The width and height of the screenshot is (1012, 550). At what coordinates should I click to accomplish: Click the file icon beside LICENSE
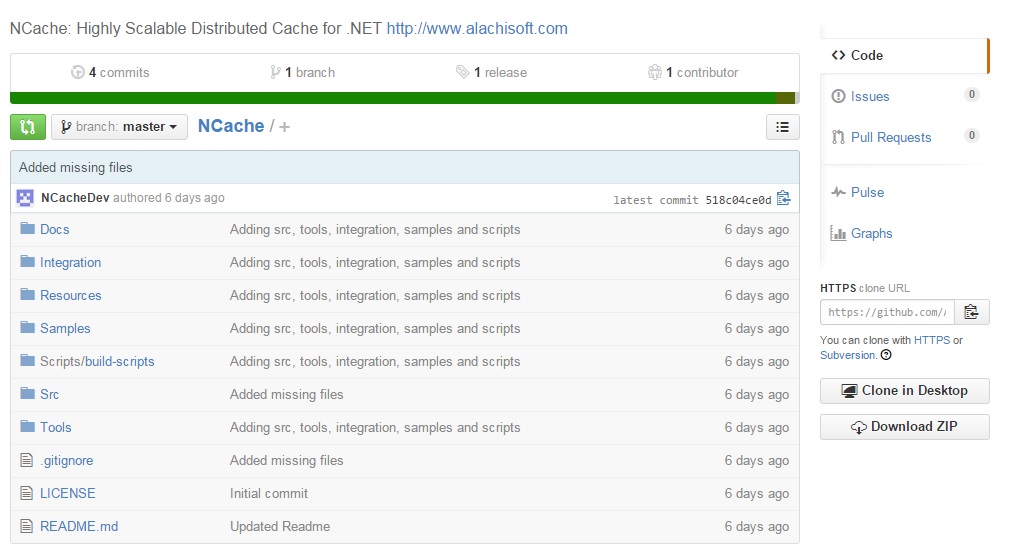click(26, 493)
